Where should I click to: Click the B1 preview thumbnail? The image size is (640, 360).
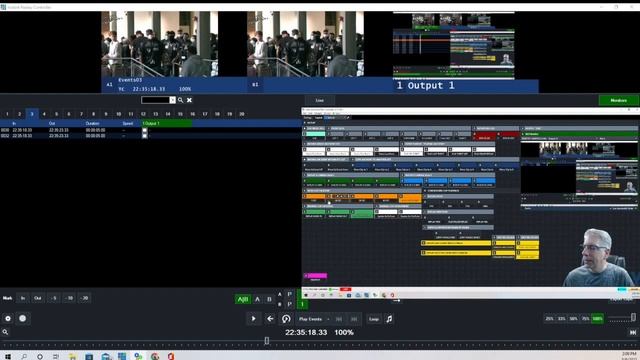point(305,44)
